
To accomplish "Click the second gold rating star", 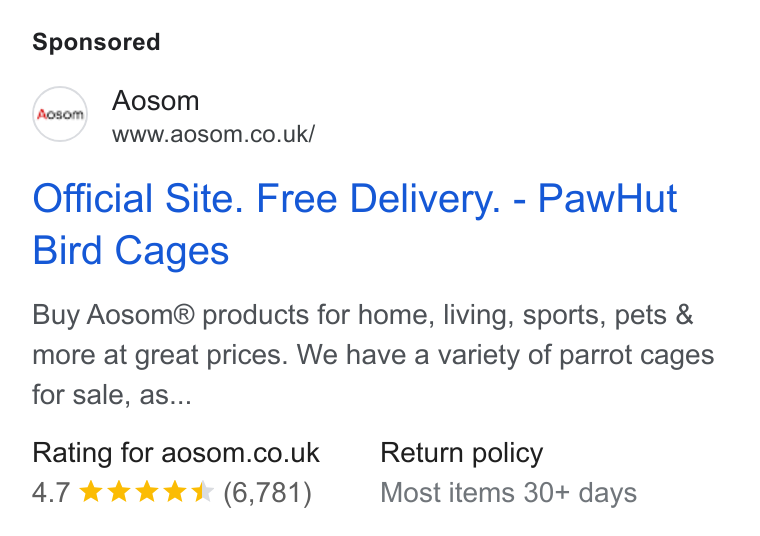I will tap(119, 491).
